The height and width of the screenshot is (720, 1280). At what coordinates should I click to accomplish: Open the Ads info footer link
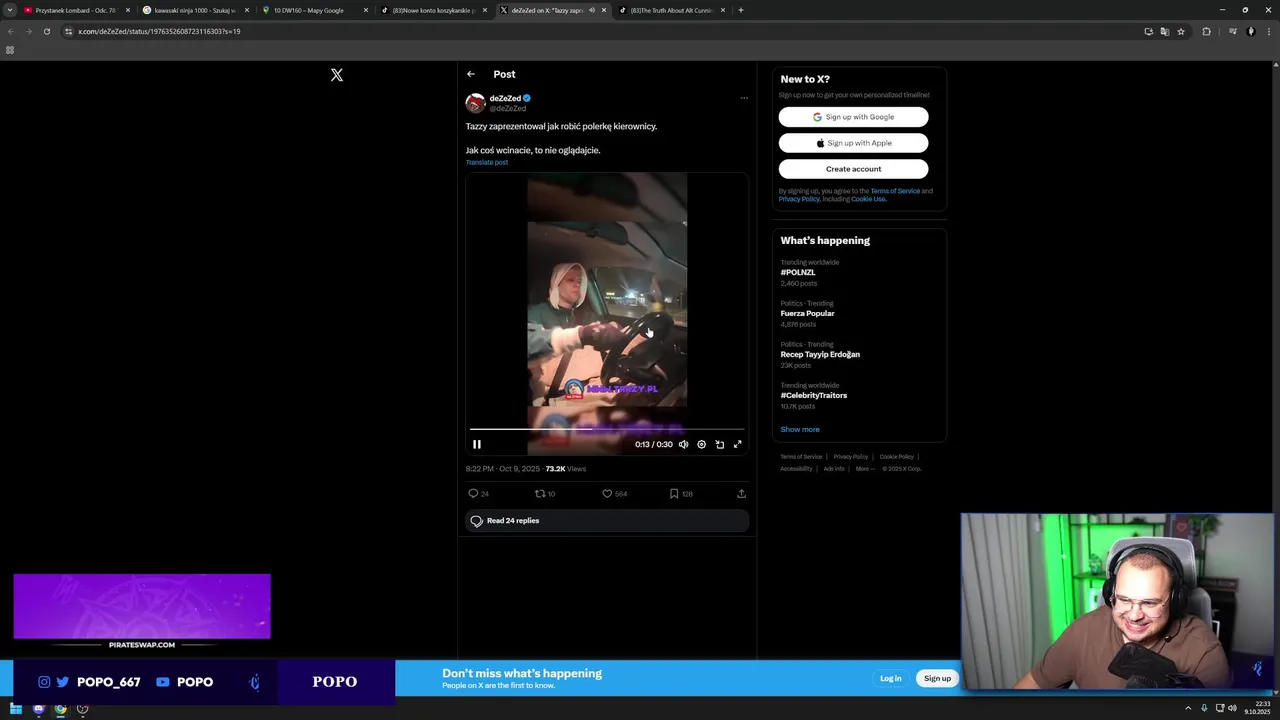[834, 469]
